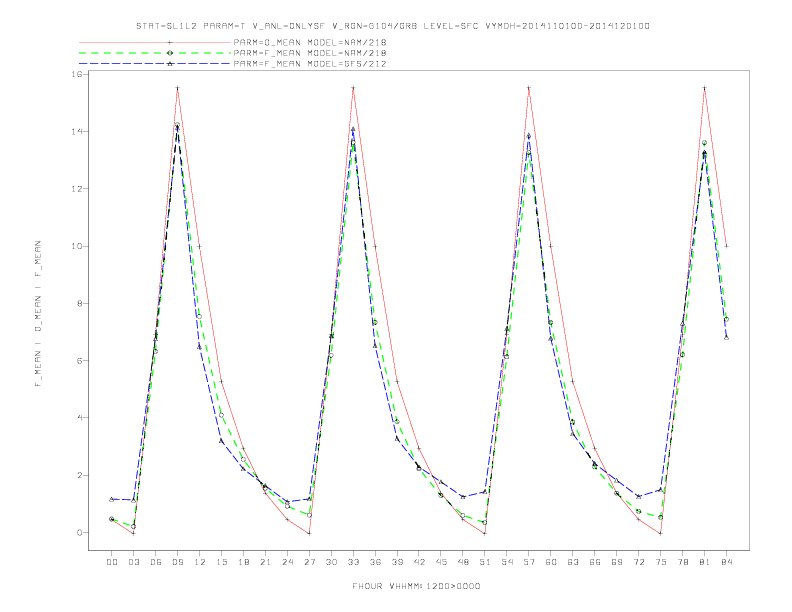
Task: Click the x-axis hour label 30
Action: pos(331,562)
